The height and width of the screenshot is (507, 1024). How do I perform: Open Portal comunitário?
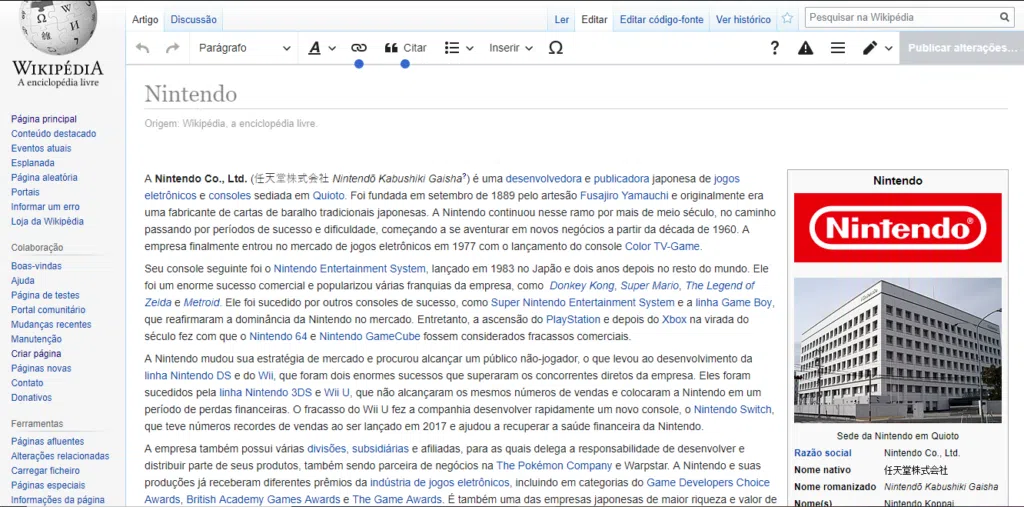point(48,310)
